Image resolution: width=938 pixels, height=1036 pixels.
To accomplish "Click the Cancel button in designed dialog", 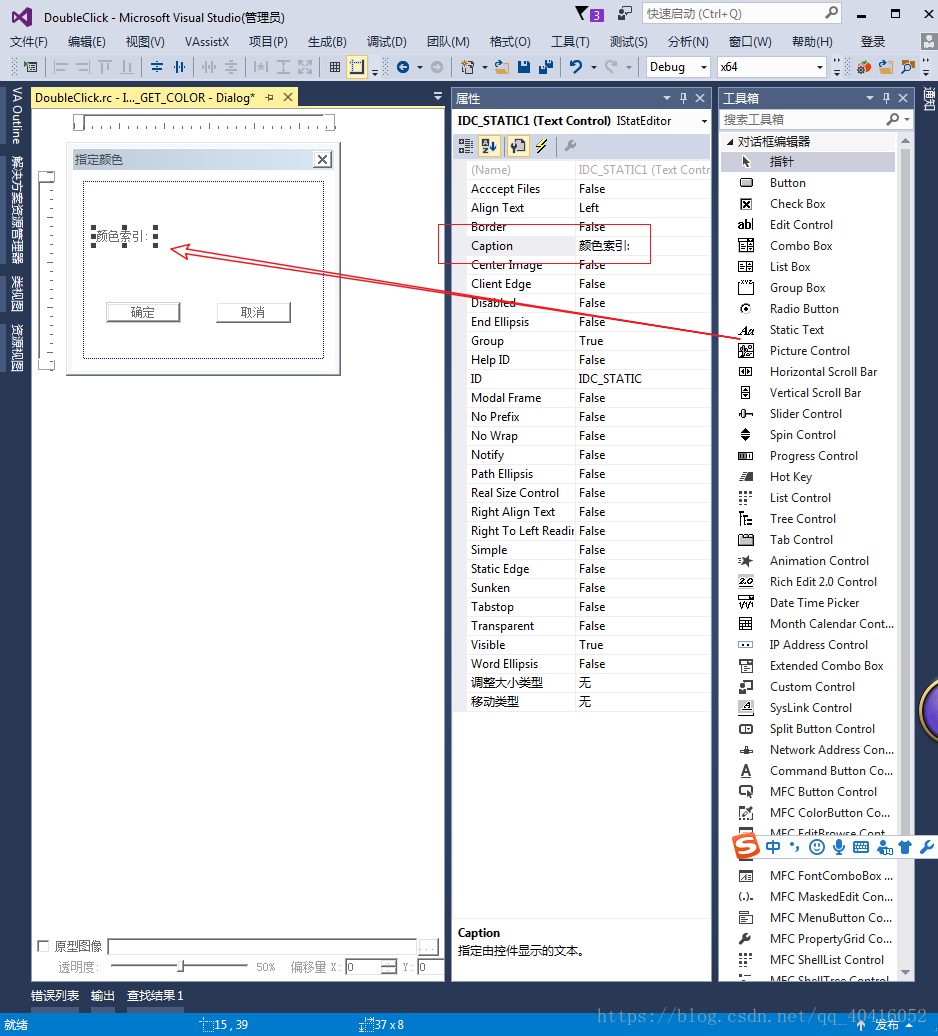I will point(253,312).
